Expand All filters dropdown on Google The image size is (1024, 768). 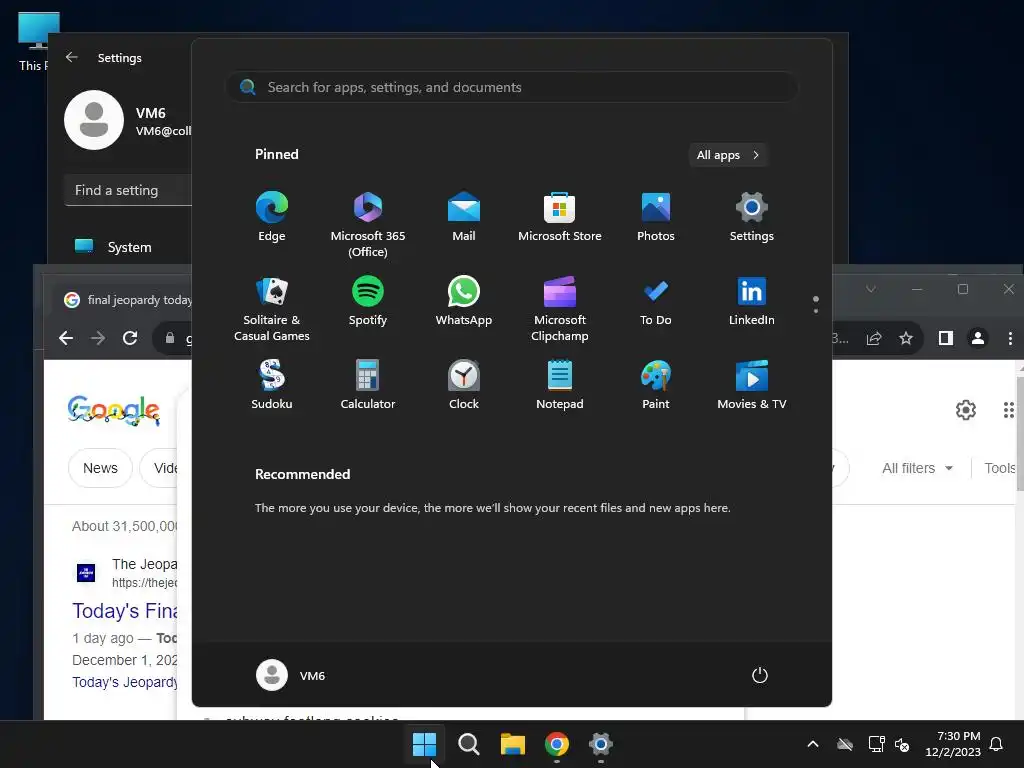(917, 468)
